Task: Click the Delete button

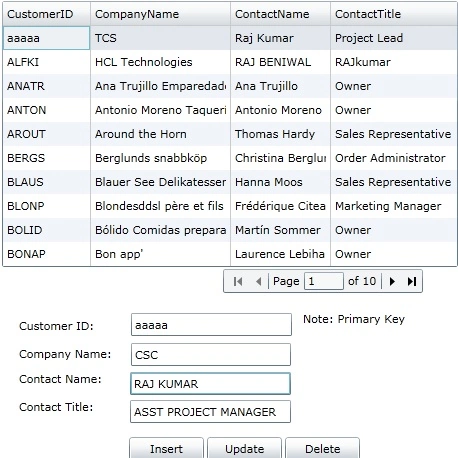Action: [322, 448]
